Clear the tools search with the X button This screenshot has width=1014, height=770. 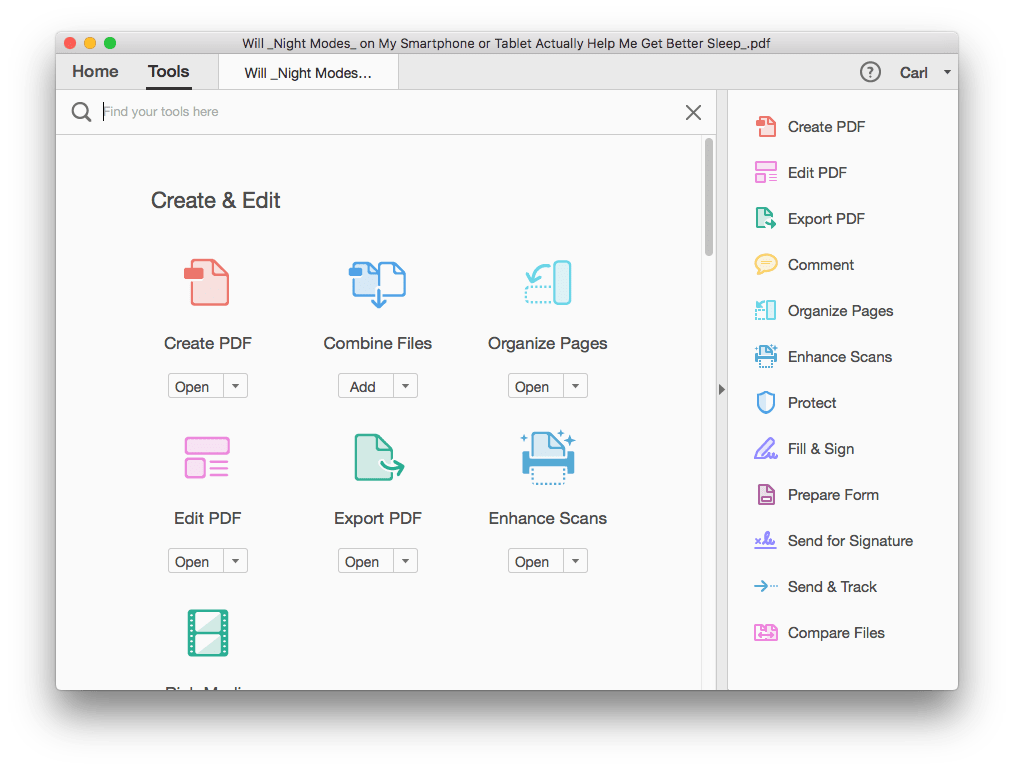693,112
